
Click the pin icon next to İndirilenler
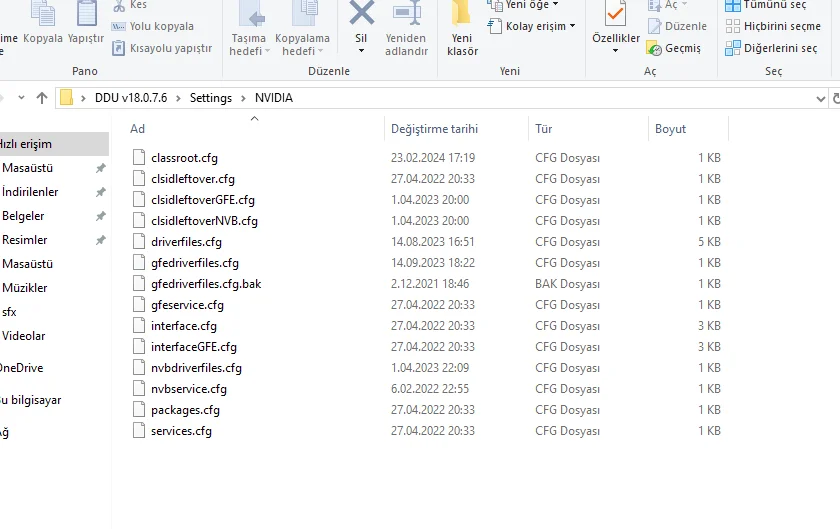[100, 192]
